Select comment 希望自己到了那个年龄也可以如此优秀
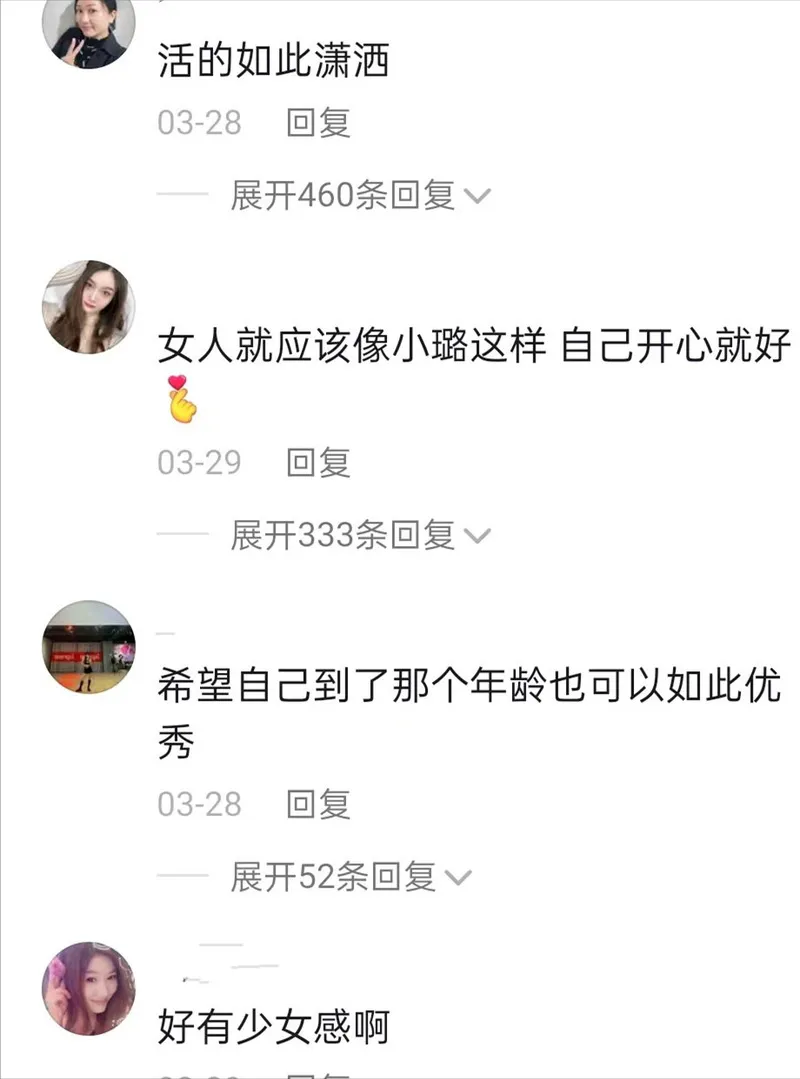This screenshot has height=1079, width=800. (x=470, y=713)
